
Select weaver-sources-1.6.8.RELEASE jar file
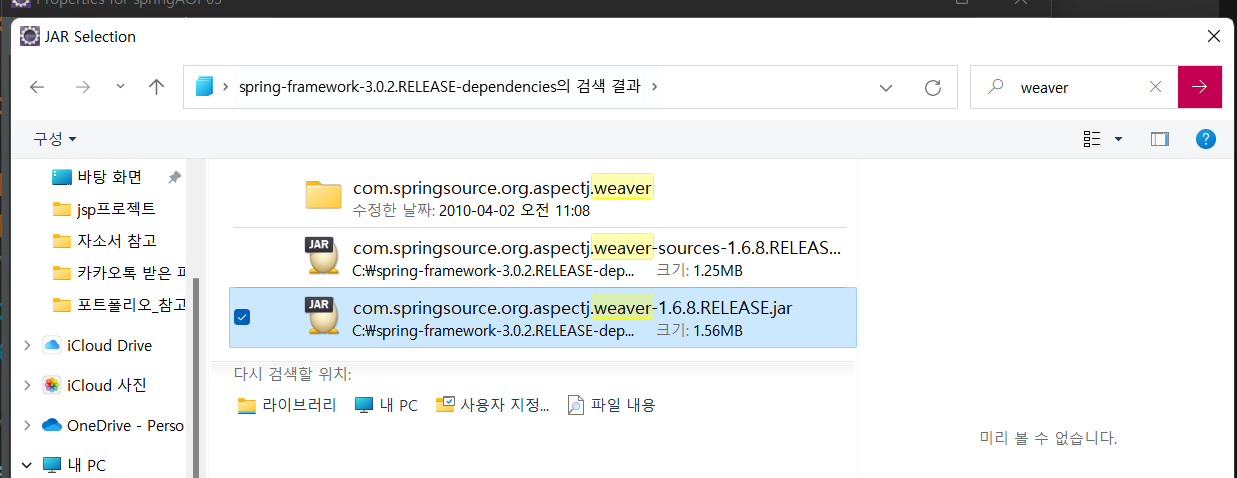[x=543, y=257]
